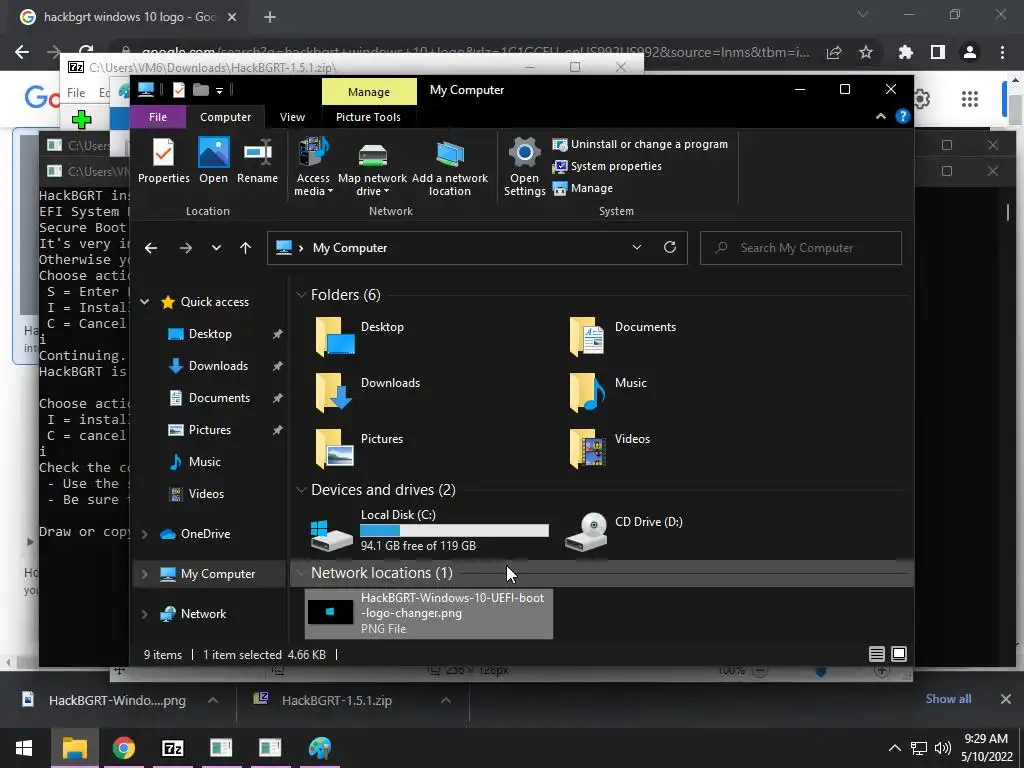The image size is (1024, 768).
Task: Switch to the File tab
Action: [157, 117]
